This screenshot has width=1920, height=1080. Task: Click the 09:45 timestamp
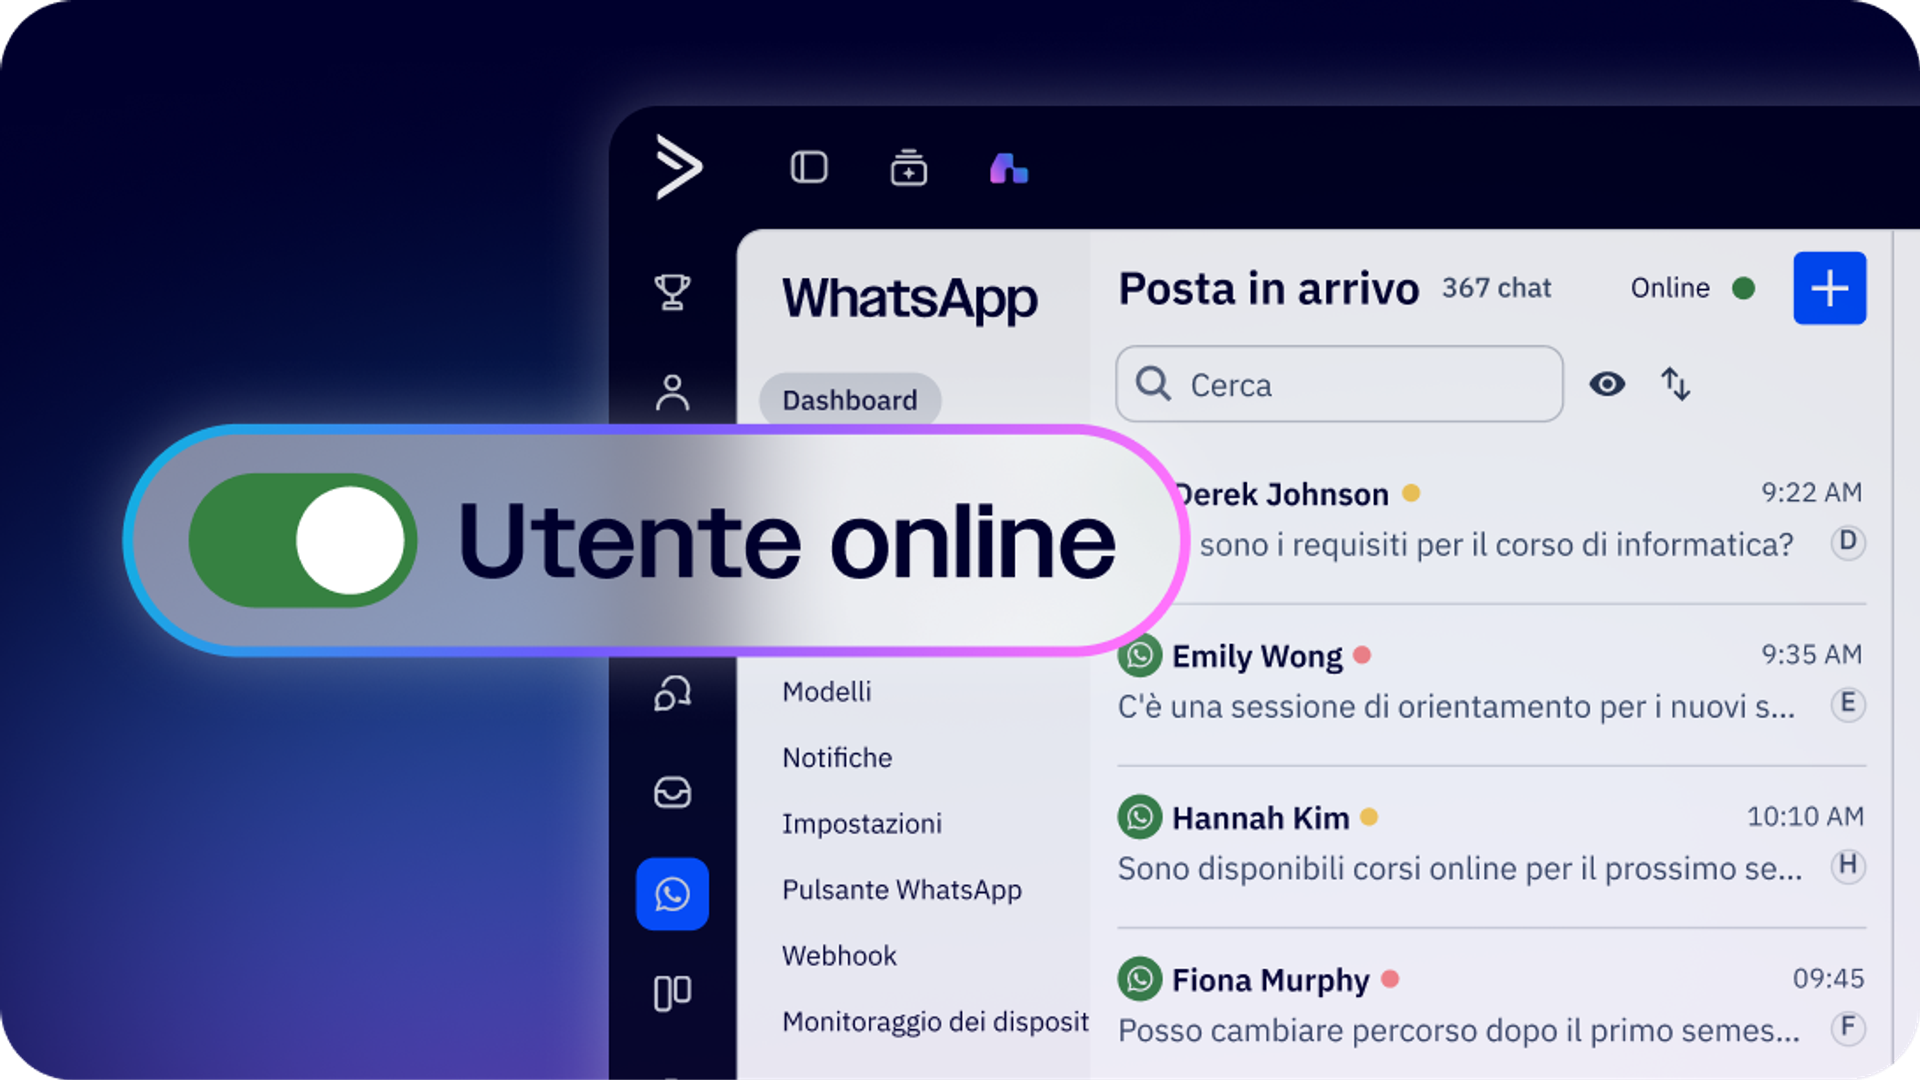[x=1828, y=978]
